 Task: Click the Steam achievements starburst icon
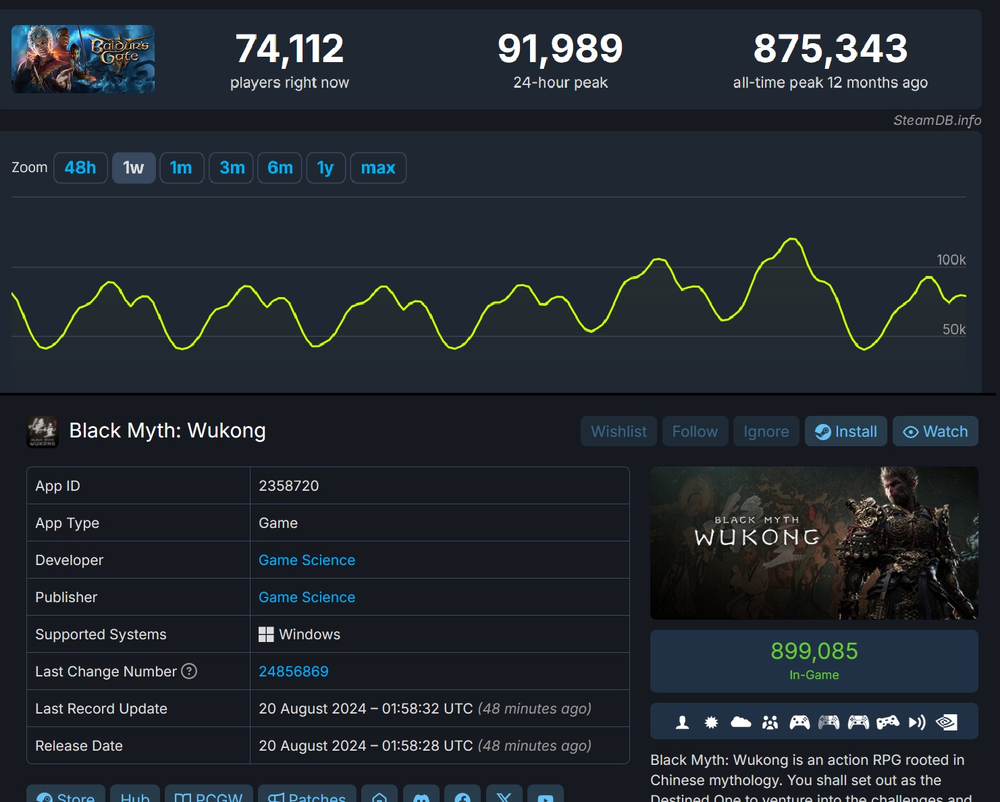[x=711, y=722]
